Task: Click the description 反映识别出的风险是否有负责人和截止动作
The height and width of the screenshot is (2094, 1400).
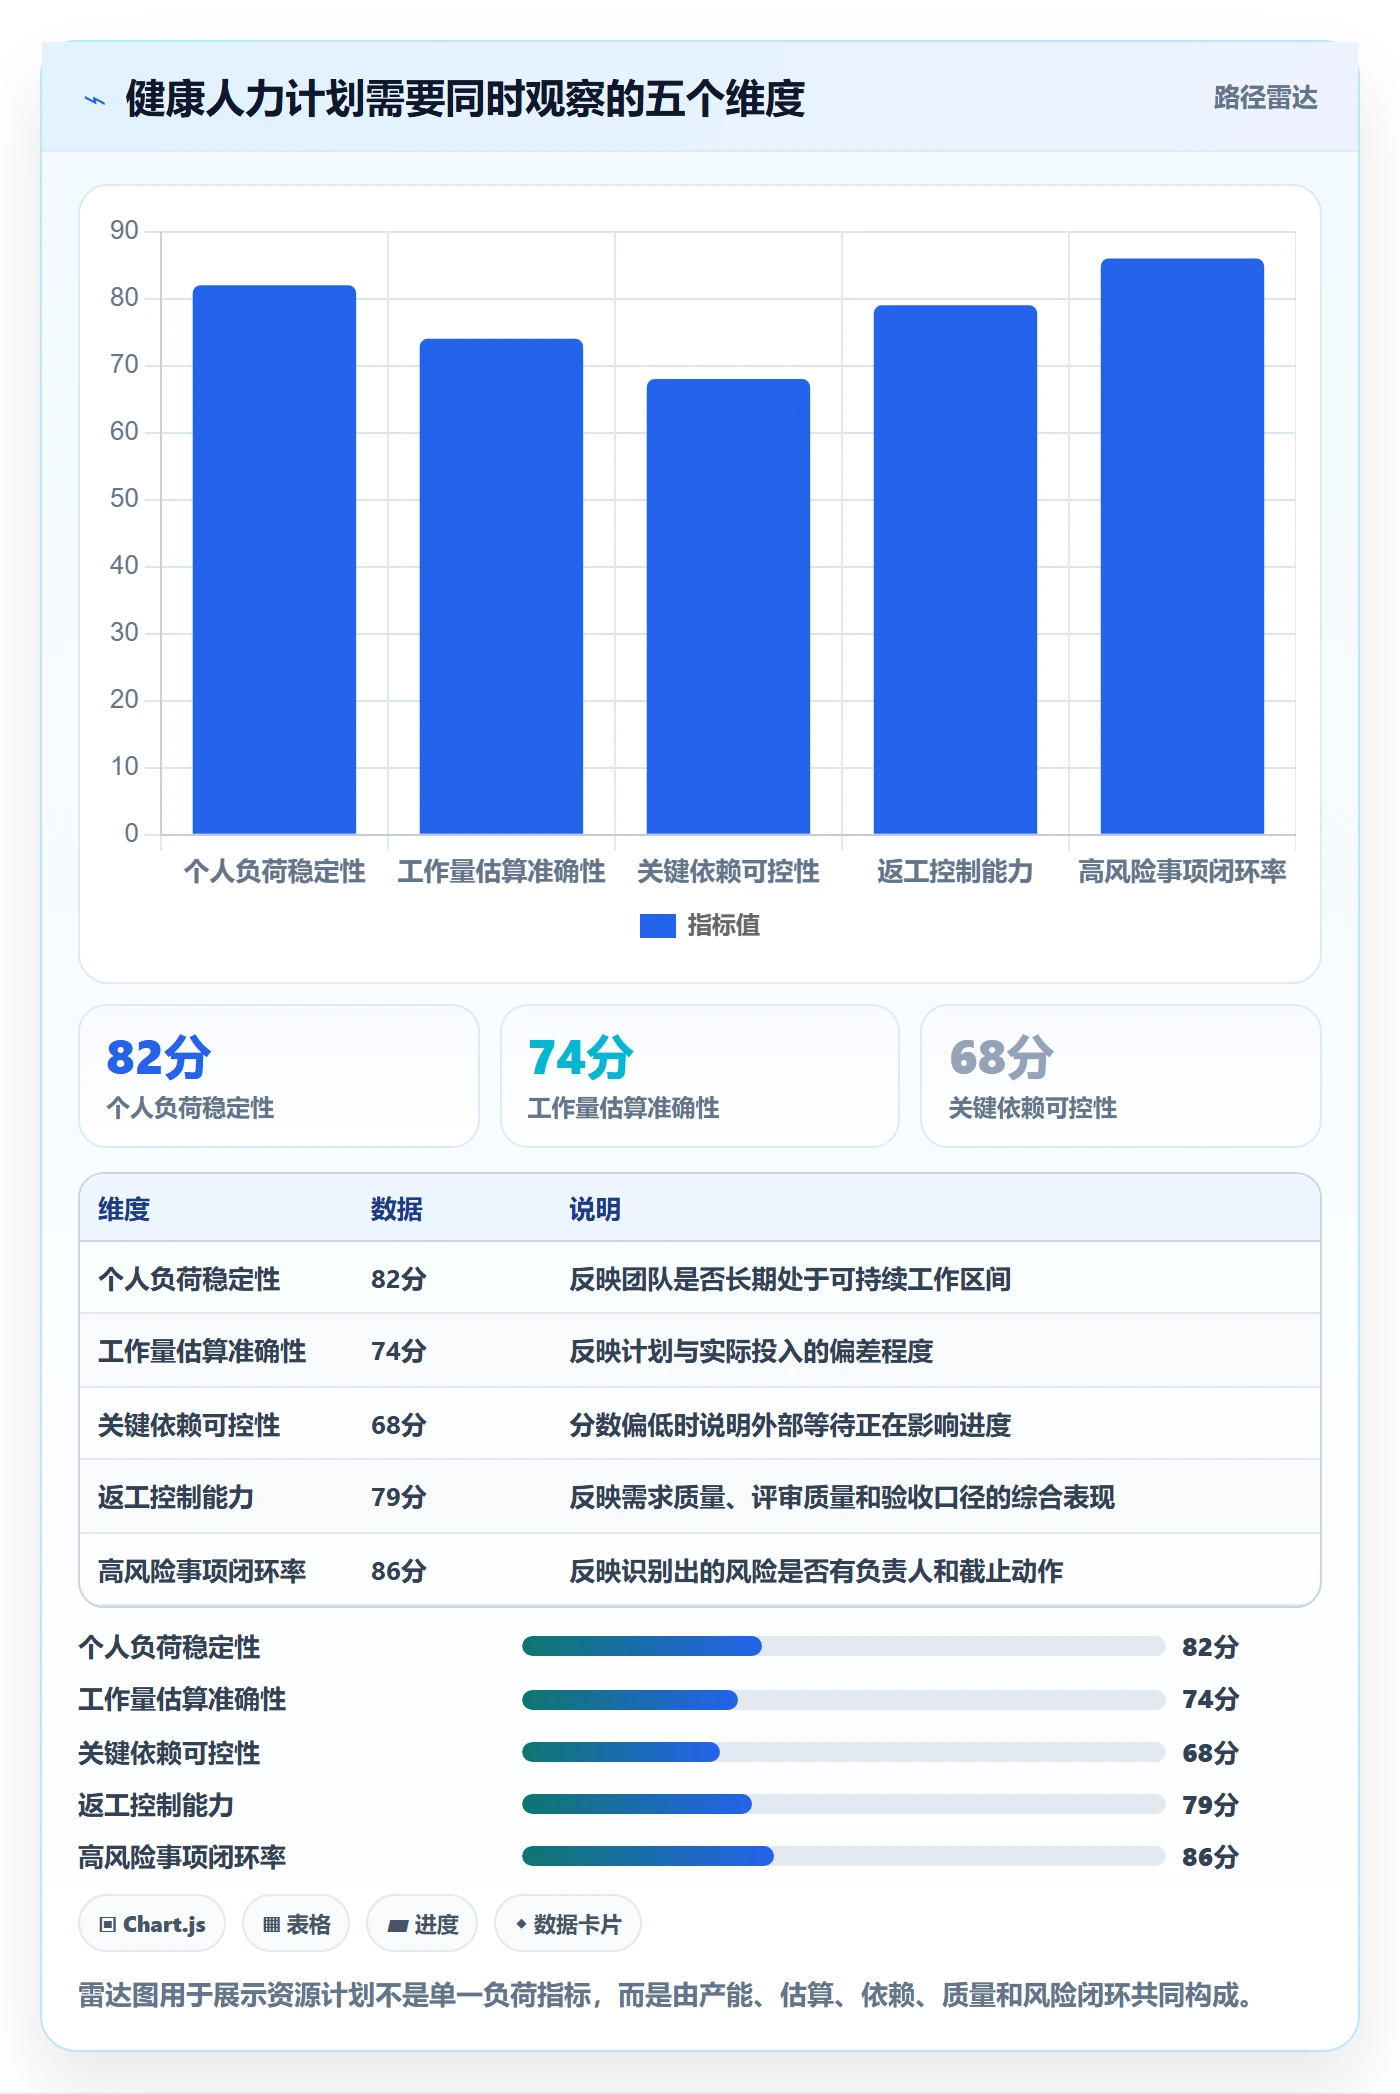Action: (x=816, y=1571)
